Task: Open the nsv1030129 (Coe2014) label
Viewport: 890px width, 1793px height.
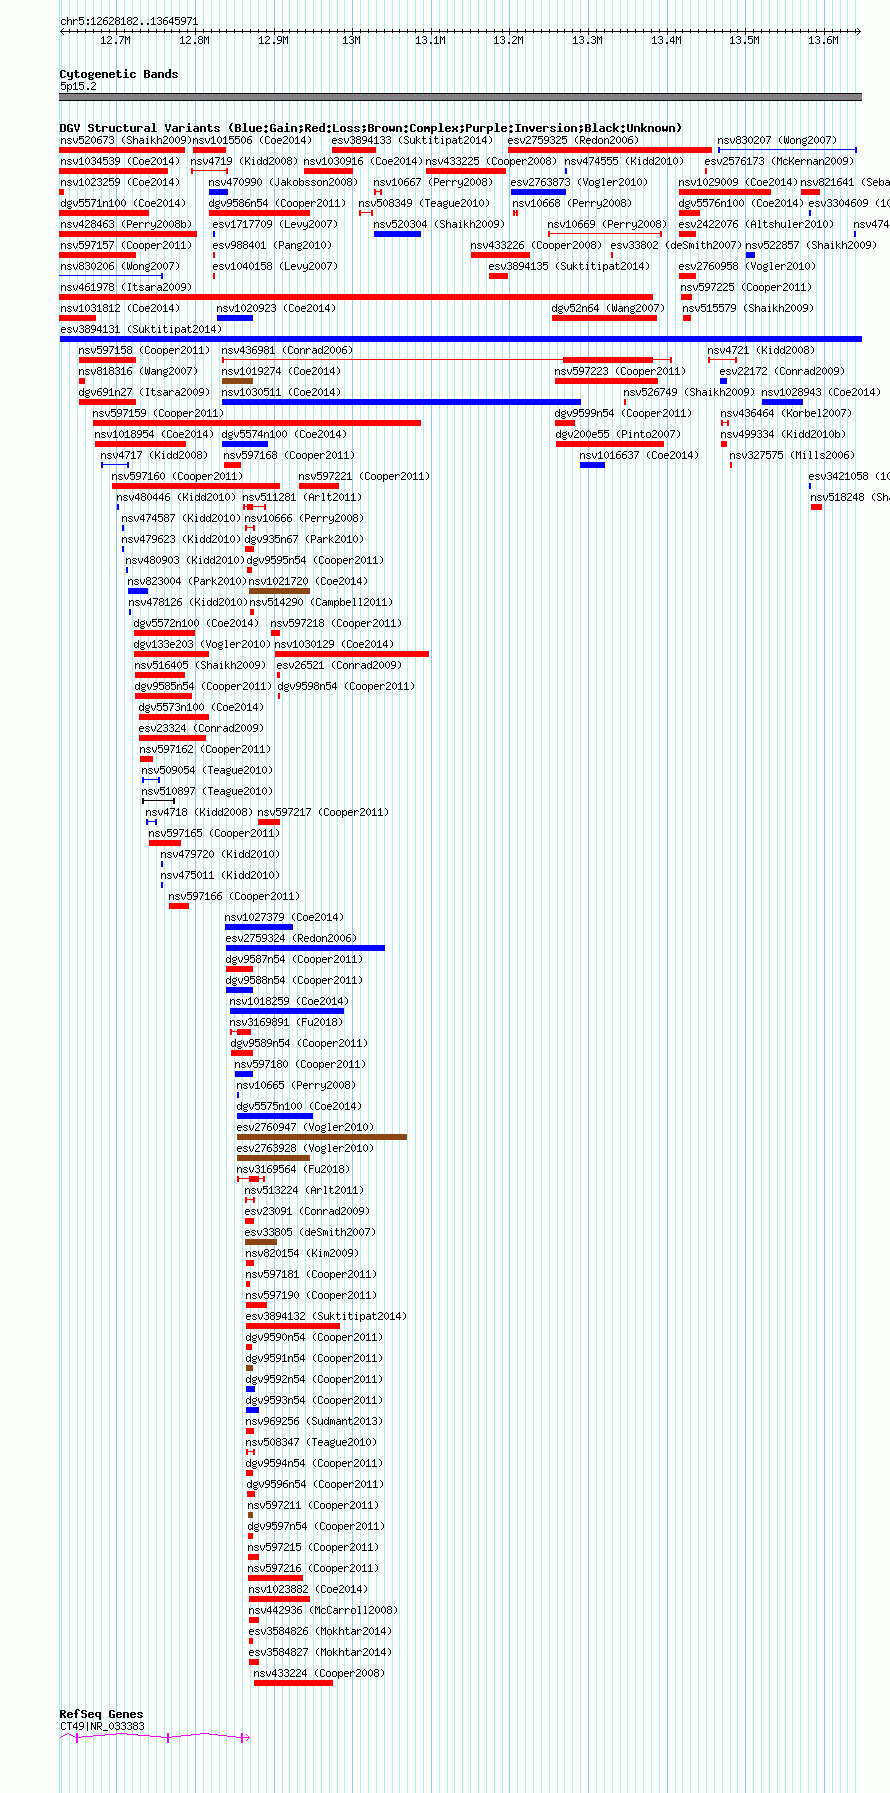Action: coord(334,644)
